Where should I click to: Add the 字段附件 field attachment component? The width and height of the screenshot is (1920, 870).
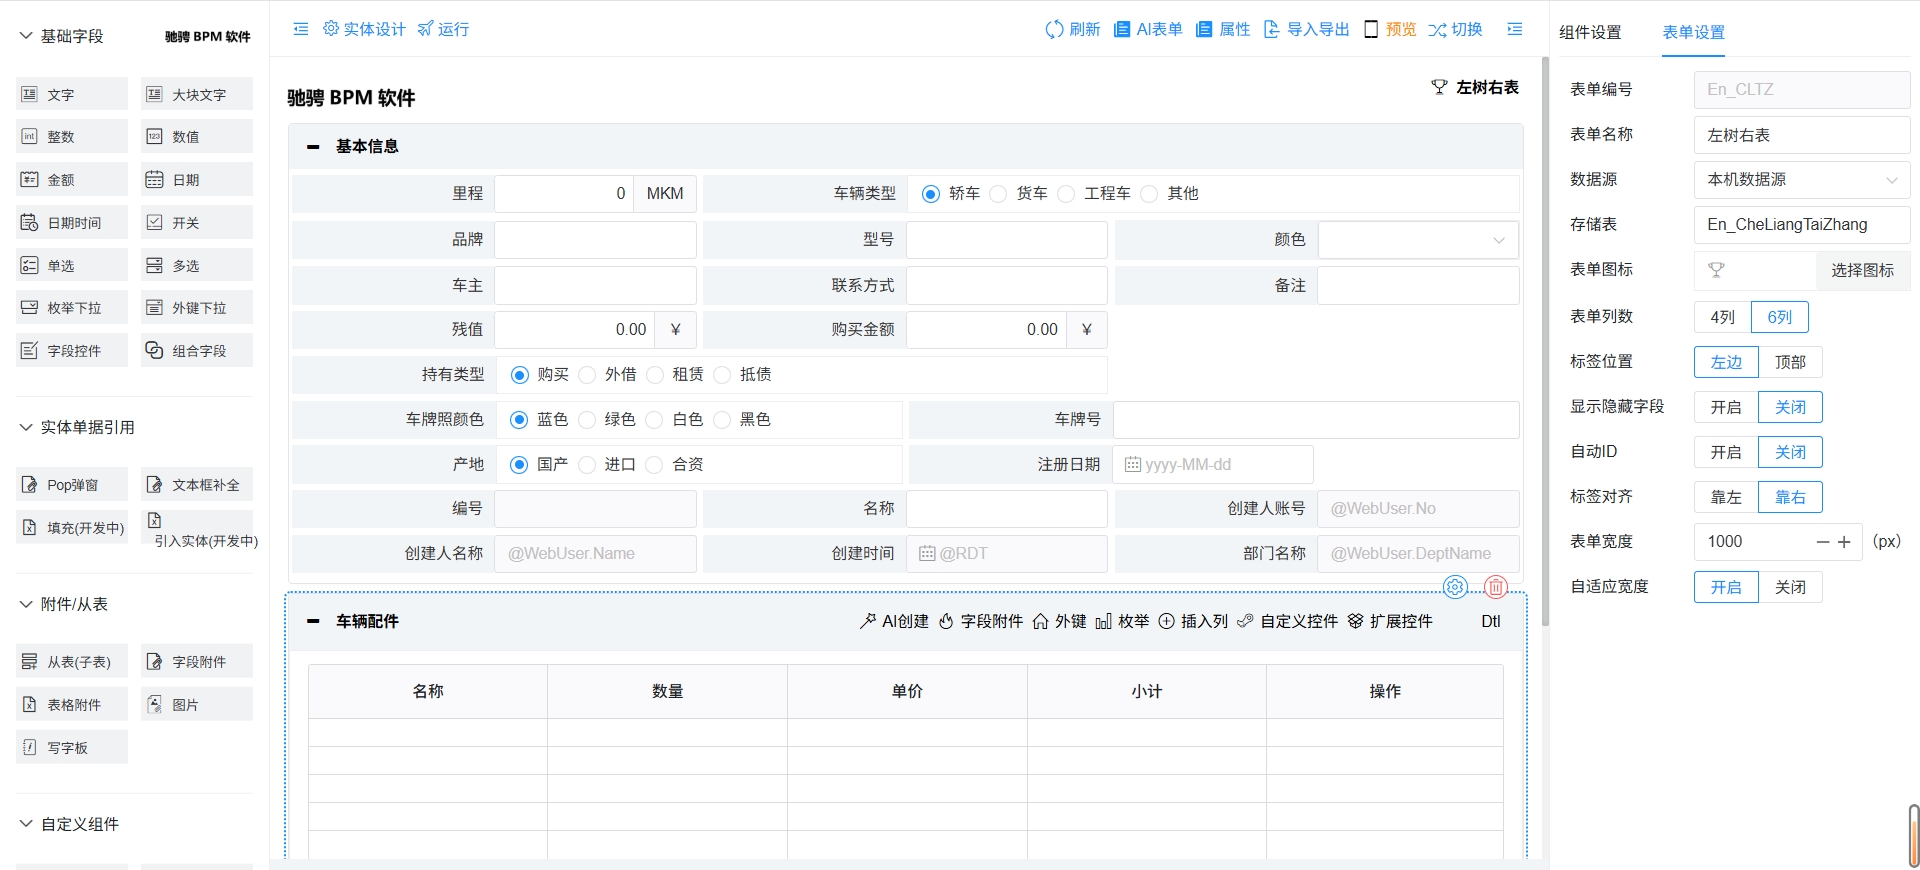pos(197,661)
